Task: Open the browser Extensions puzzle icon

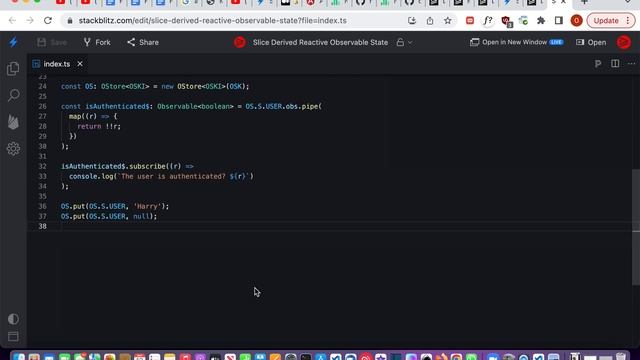Action: pyautogui.click(x=541, y=20)
